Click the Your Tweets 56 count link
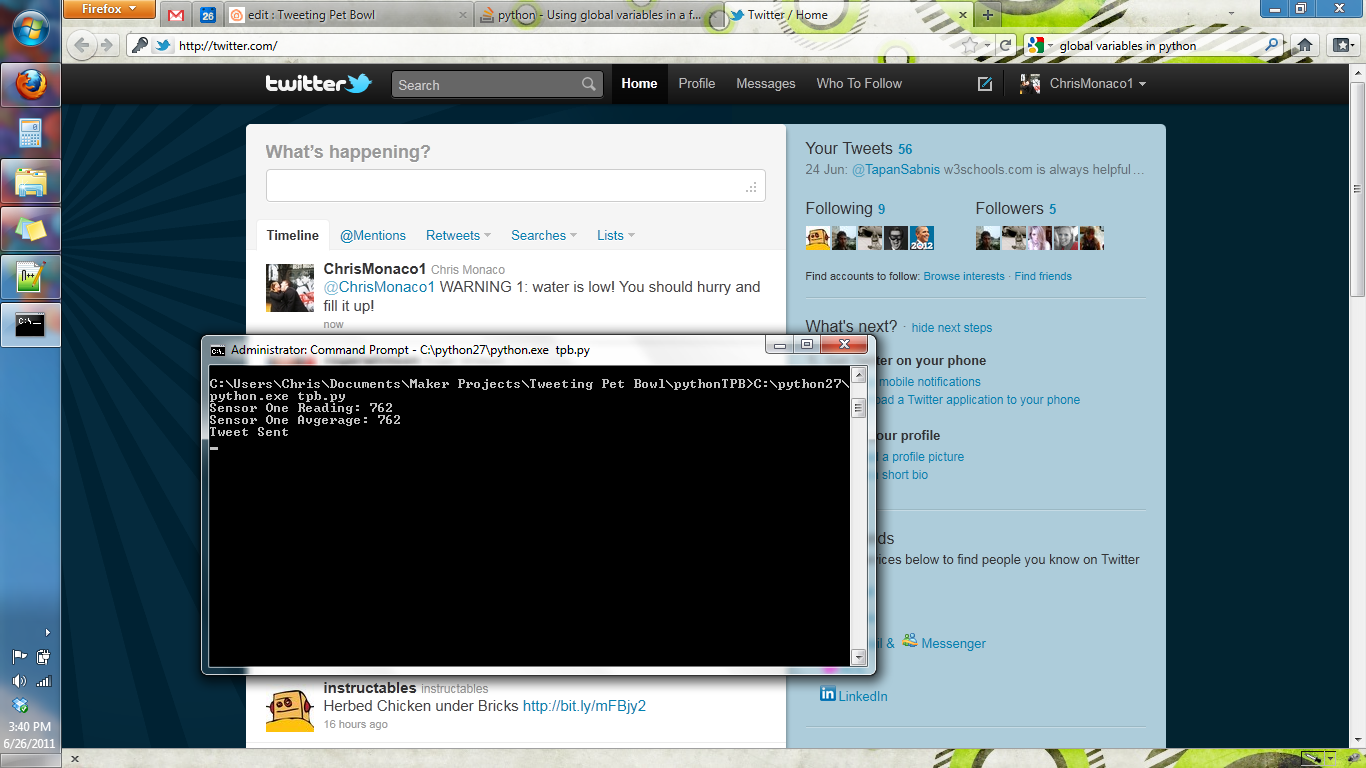The height and width of the screenshot is (768, 1366). pos(905,149)
